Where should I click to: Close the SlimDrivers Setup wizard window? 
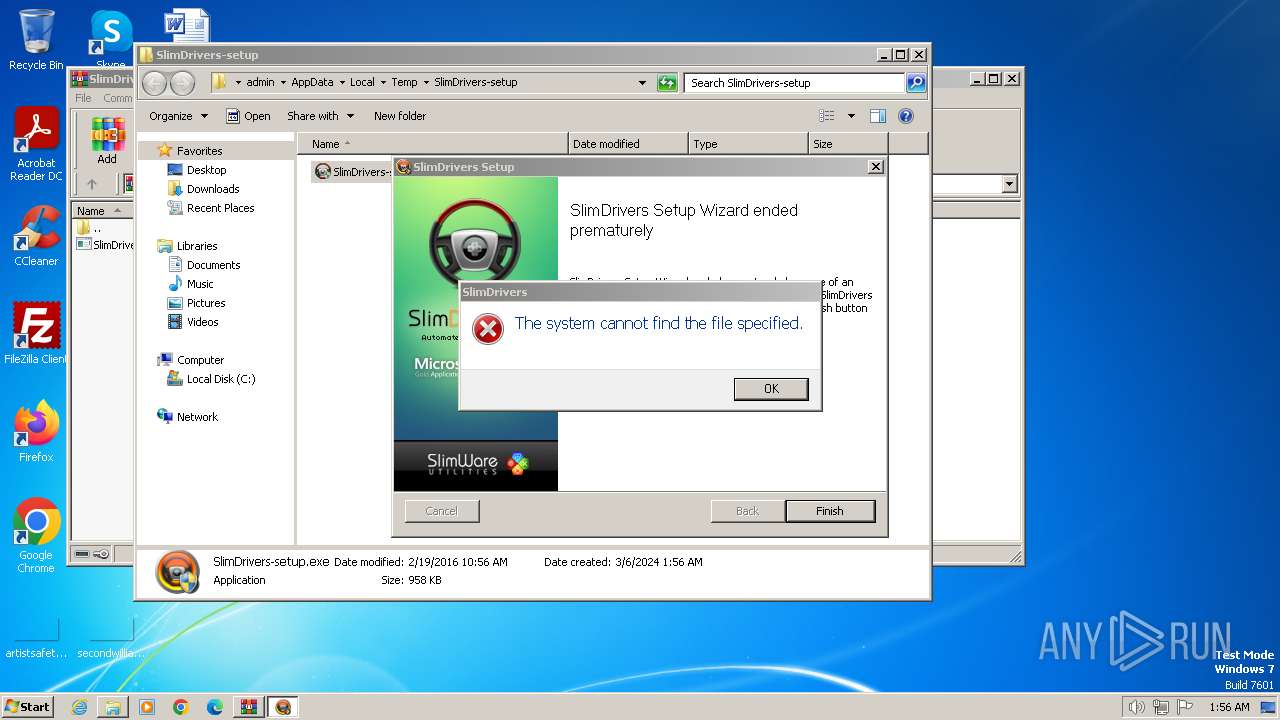[x=875, y=167]
